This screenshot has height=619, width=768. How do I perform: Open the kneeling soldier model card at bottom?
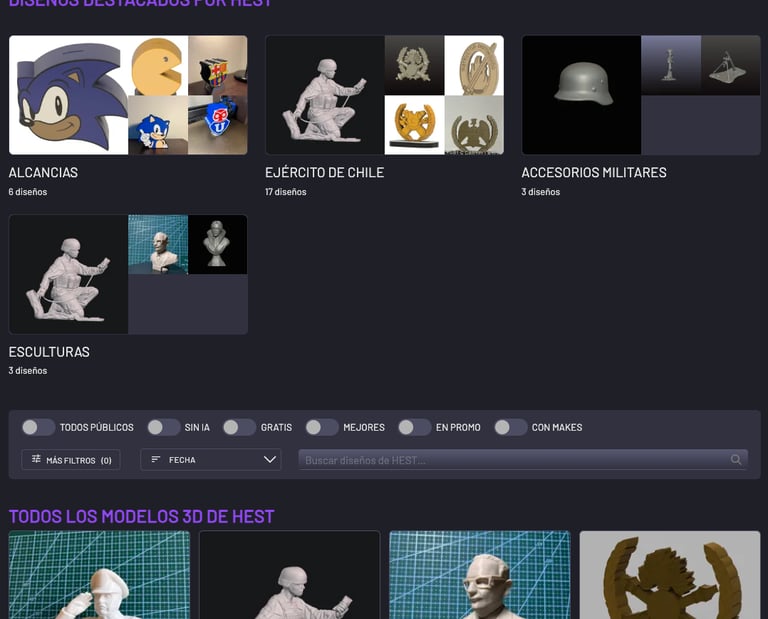coord(289,575)
